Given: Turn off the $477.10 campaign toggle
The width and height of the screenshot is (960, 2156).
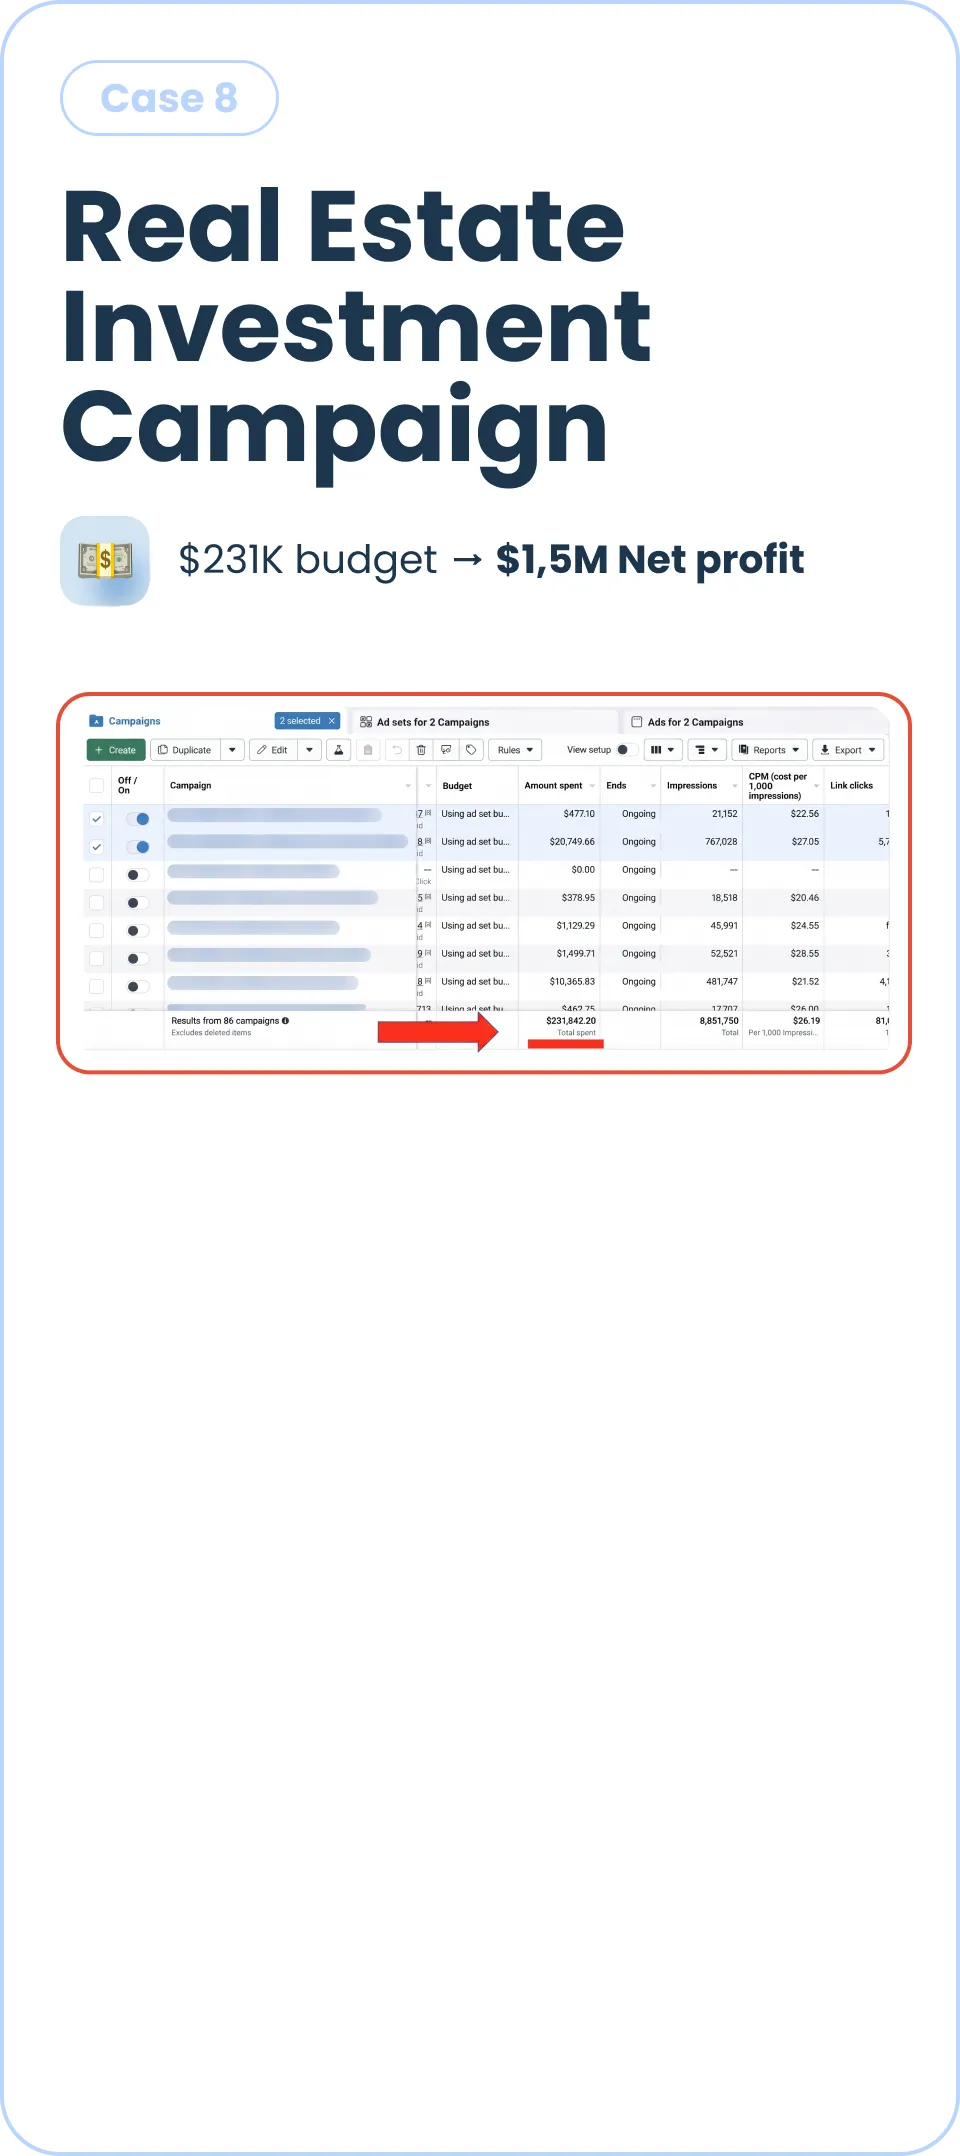Looking at the screenshot, I should 138,819.
